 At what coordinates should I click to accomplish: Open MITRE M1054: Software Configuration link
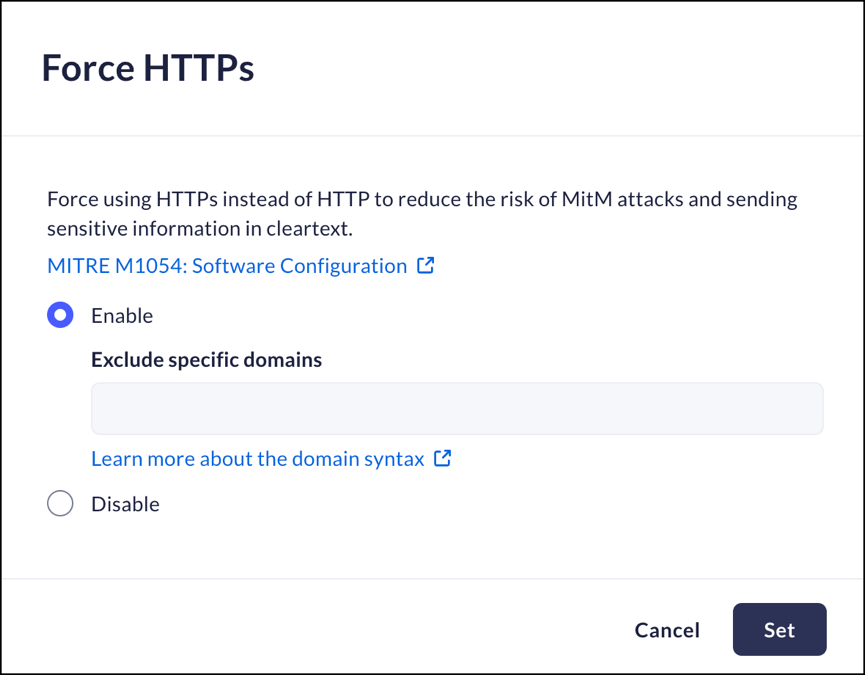pos(227,266)
